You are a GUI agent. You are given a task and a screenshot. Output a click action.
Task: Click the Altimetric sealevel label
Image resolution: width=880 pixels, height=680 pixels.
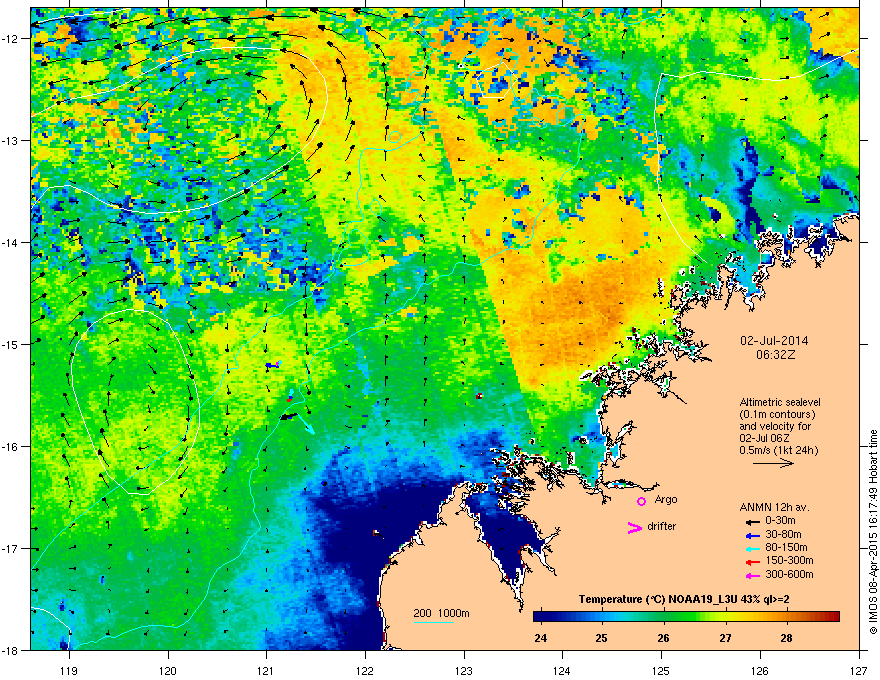[x=780, y=402]
